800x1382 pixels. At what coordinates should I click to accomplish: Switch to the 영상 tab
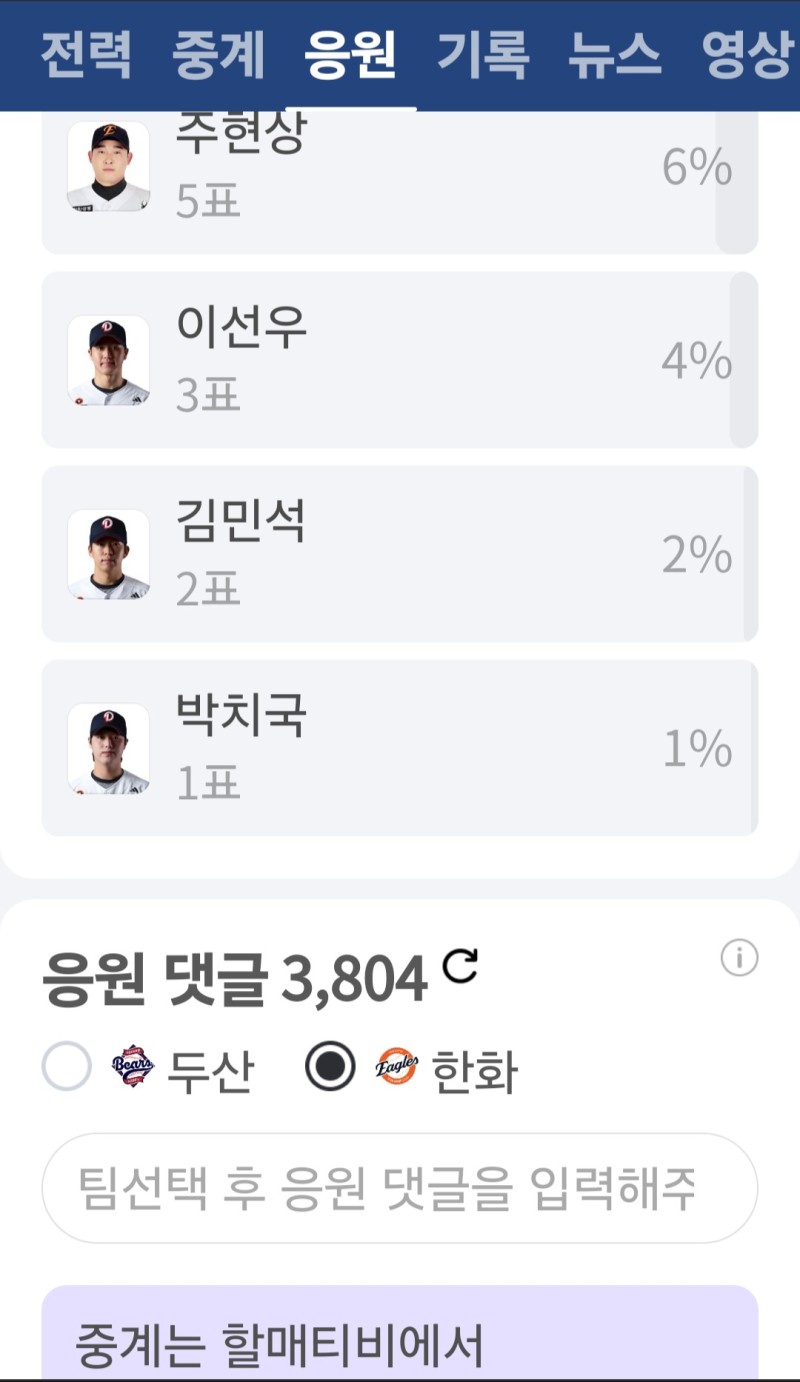[x=745, y=56]
